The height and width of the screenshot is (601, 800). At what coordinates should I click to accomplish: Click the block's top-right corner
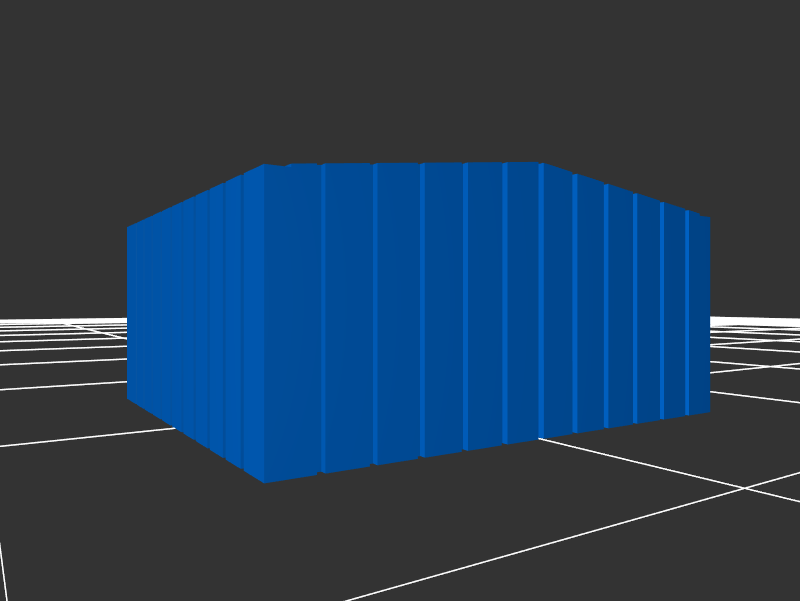[x=709, y=218]
